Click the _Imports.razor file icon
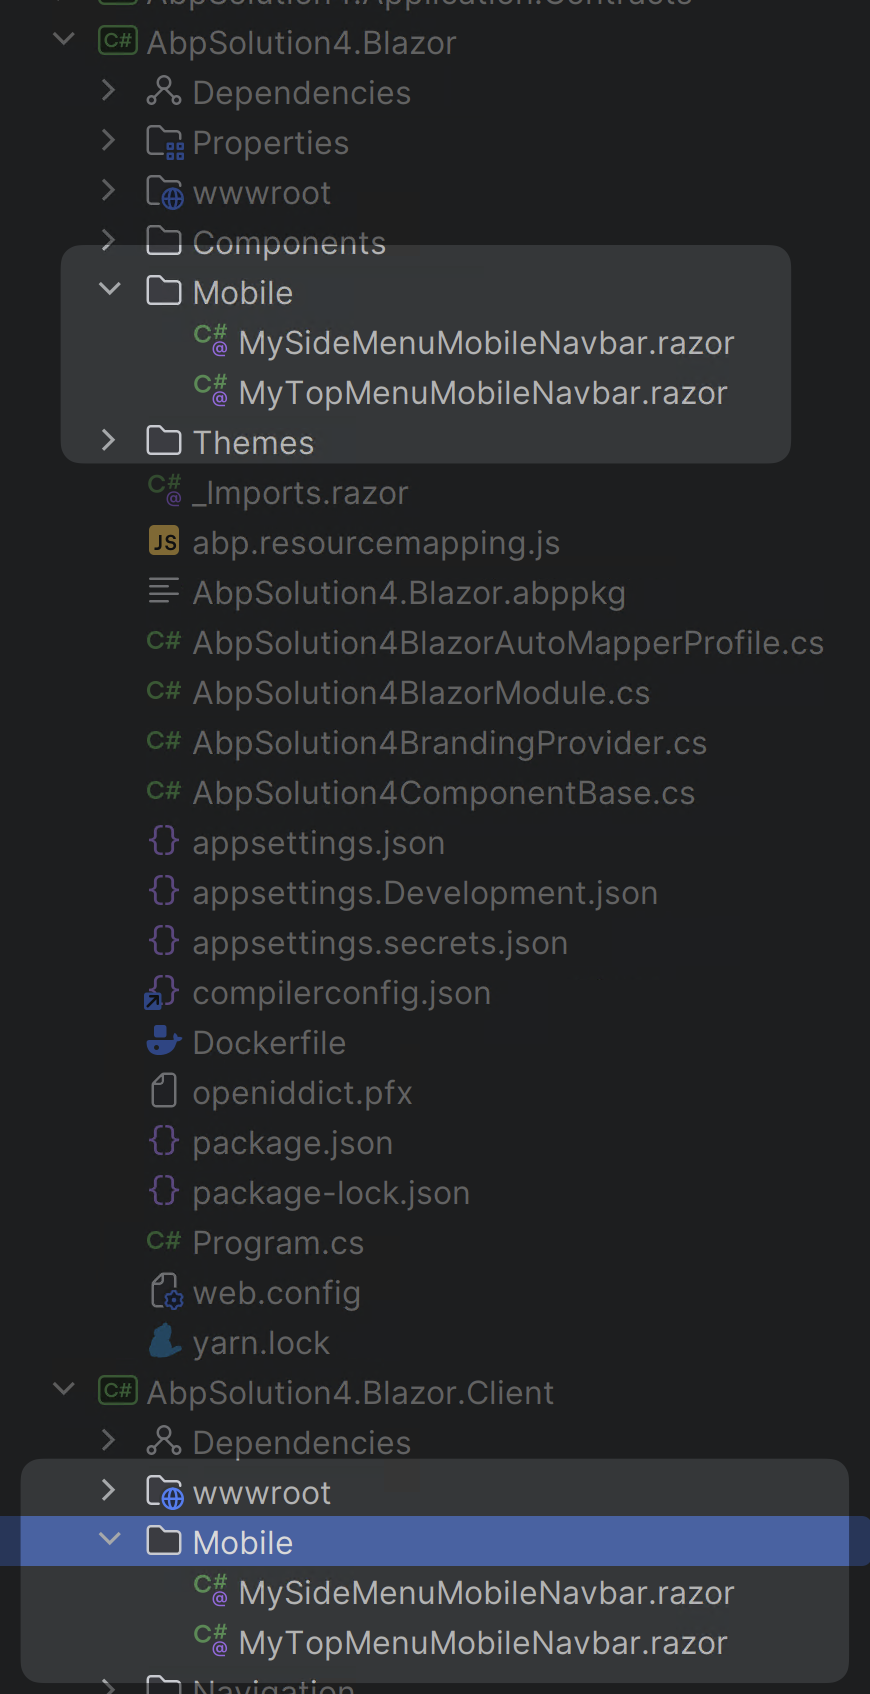 pos(164,490)
